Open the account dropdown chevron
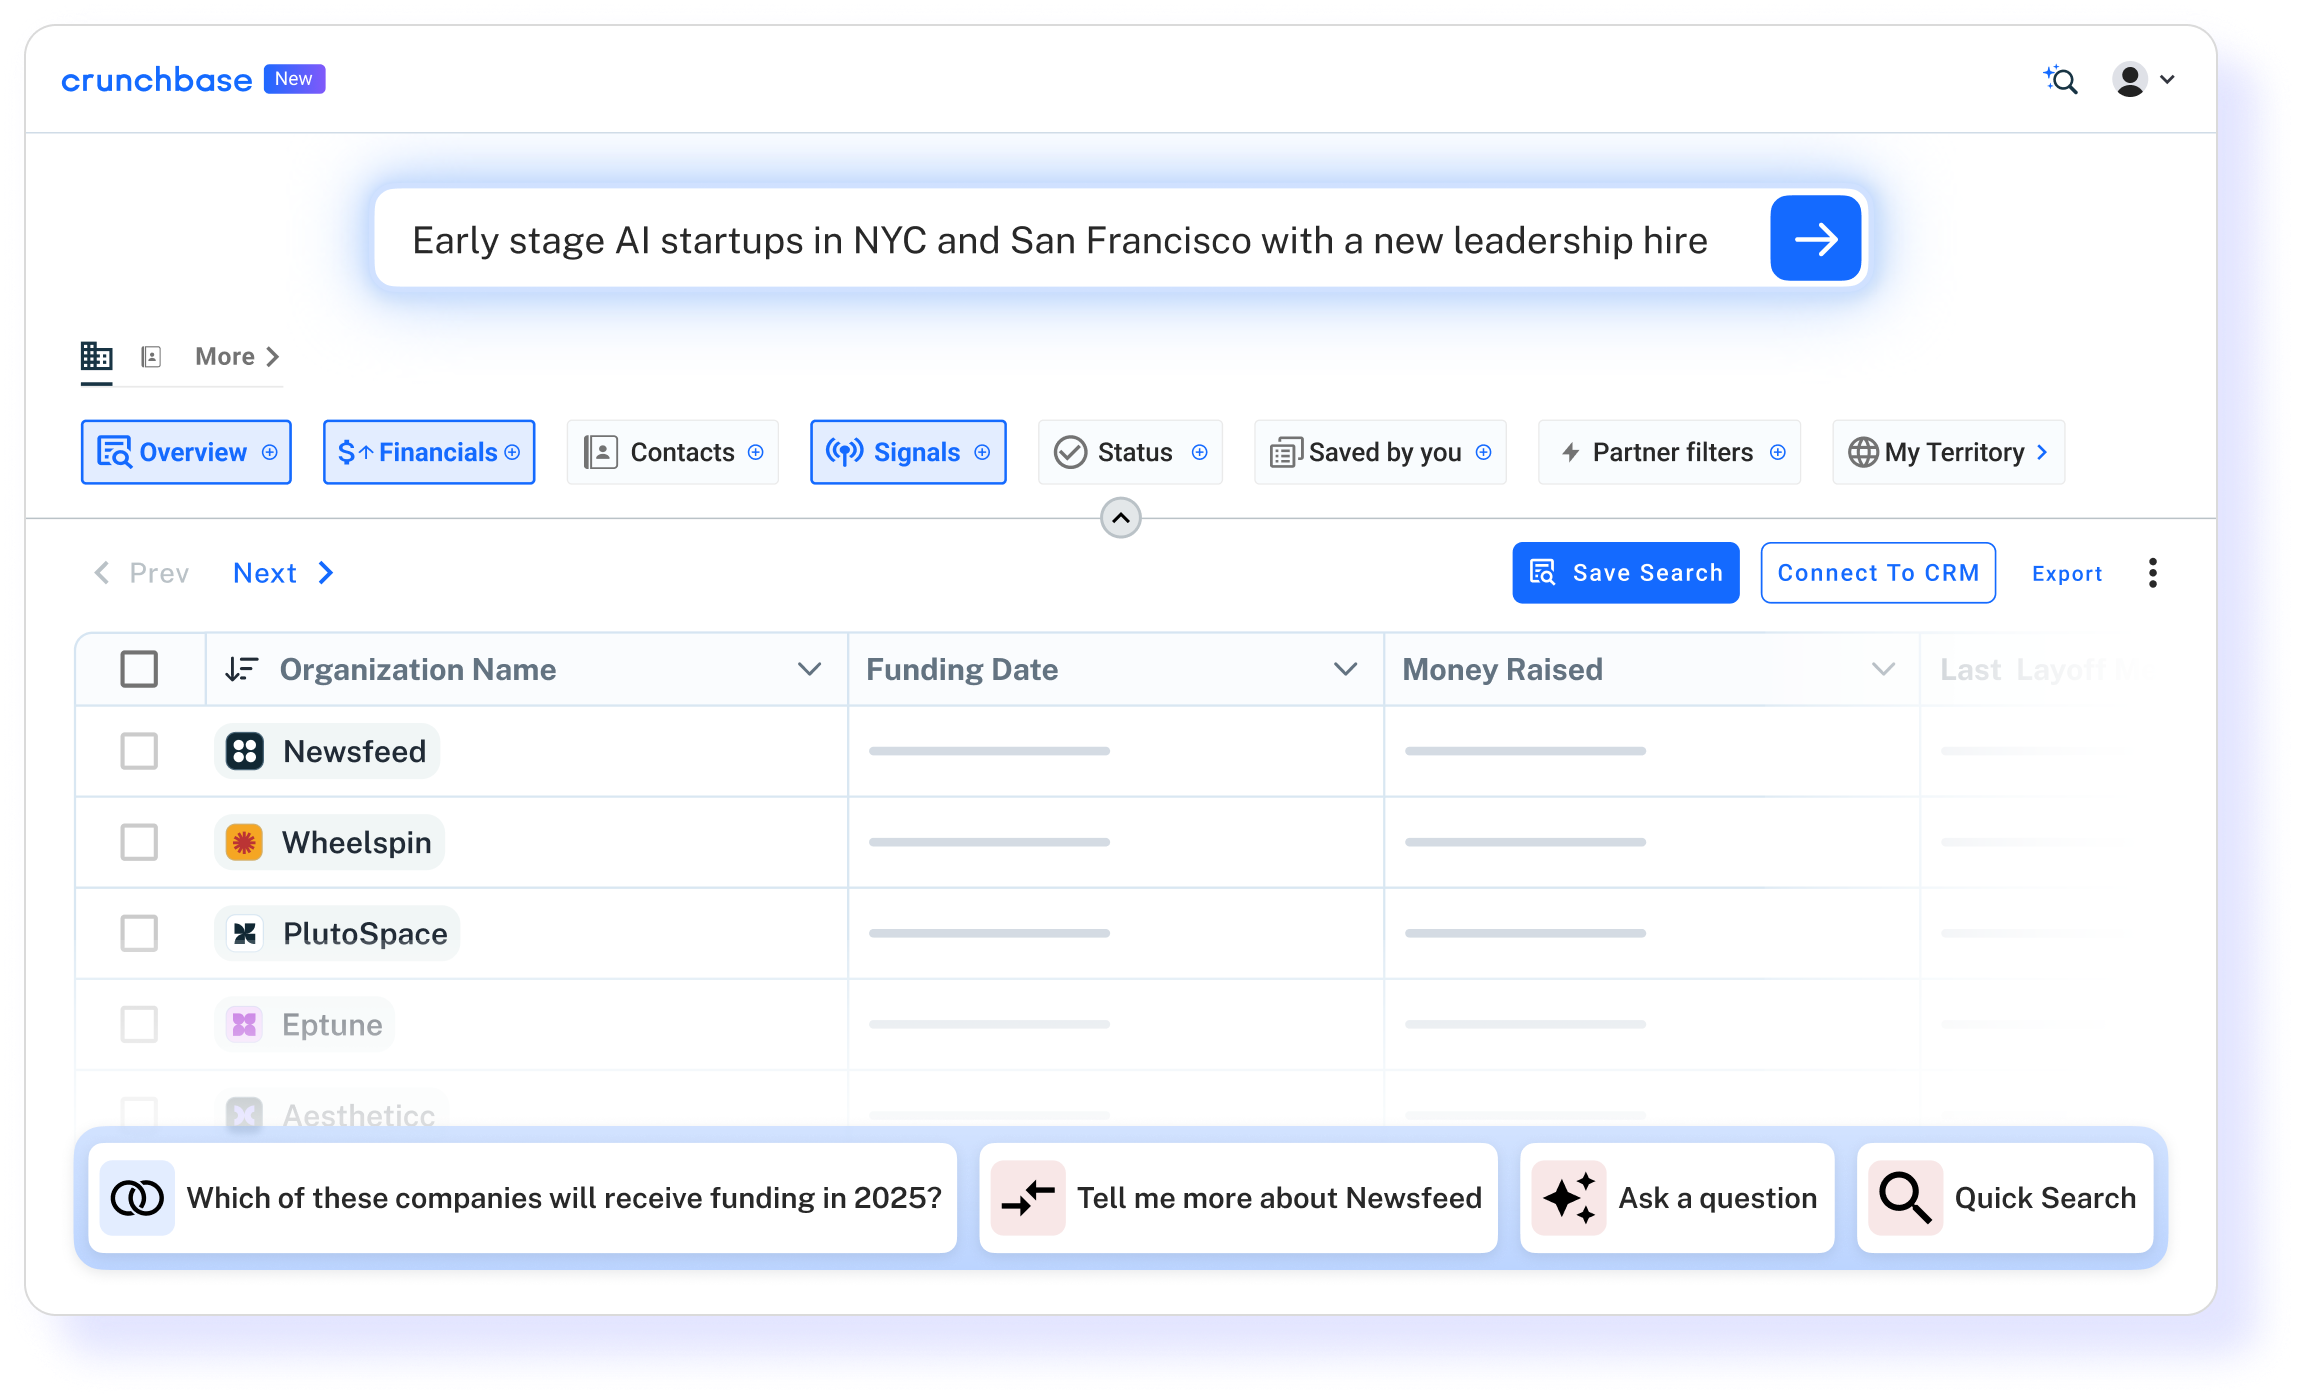 2167,80
